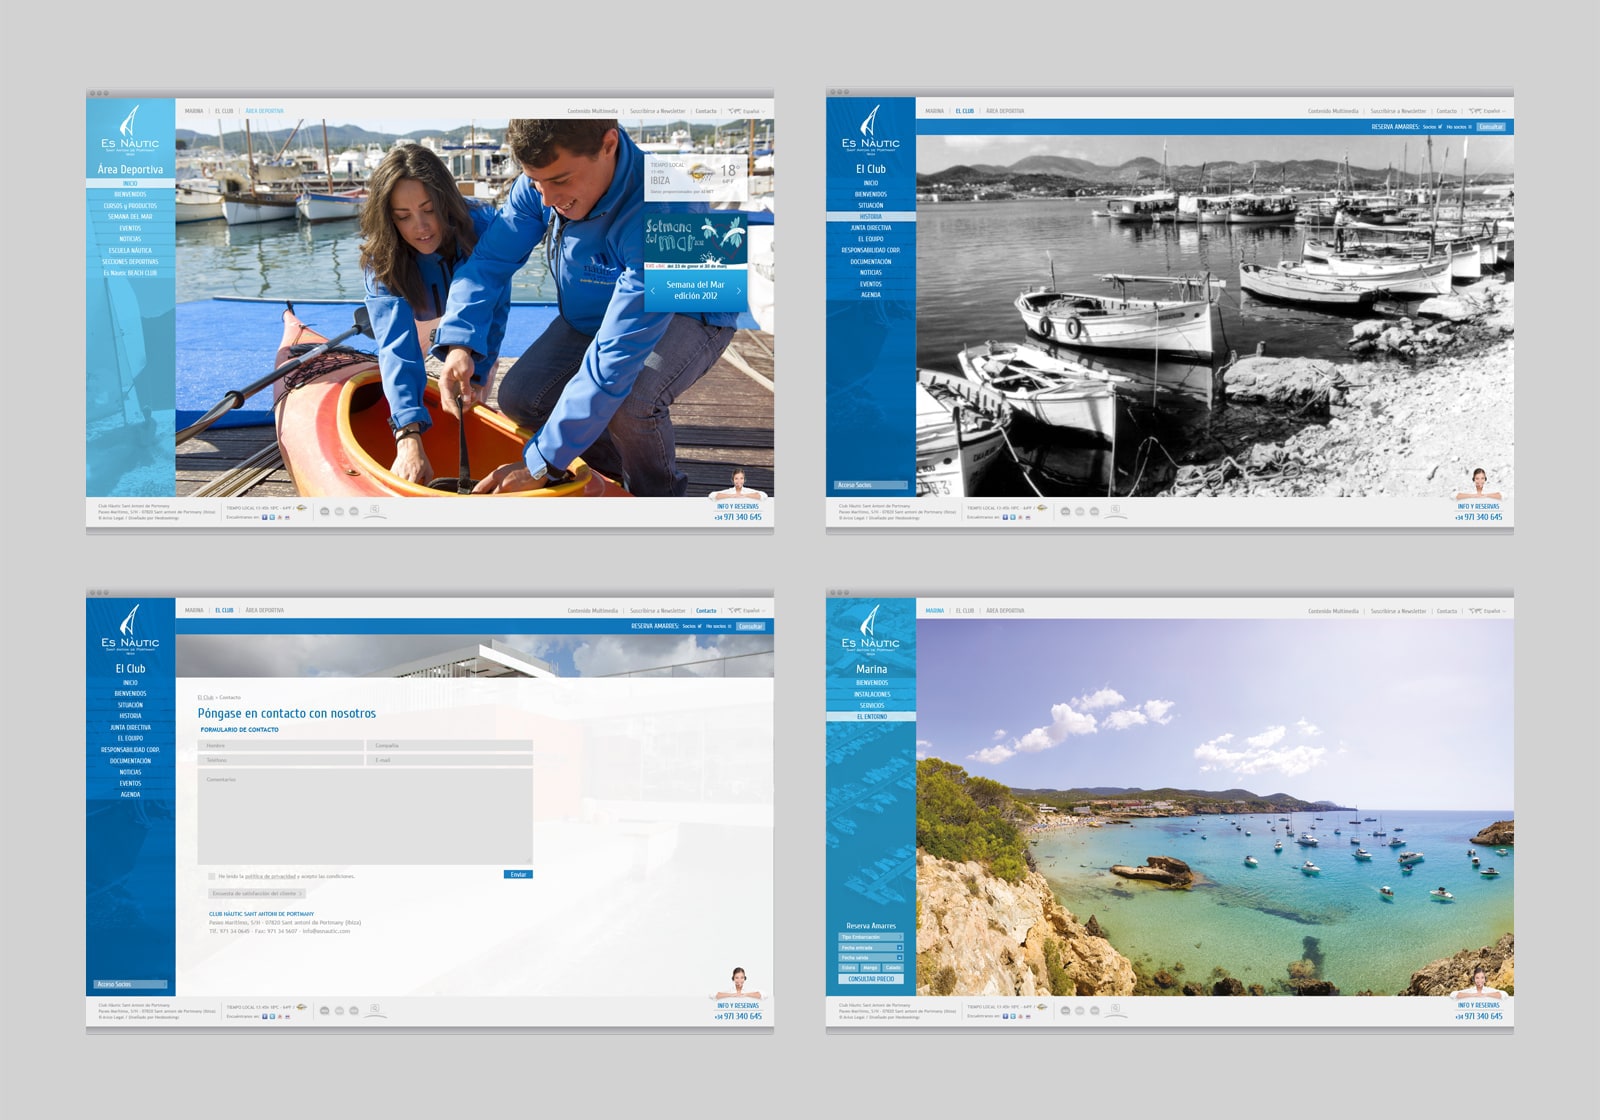Image resolution: width=1600 pixels, height=1120 pixels.
Task: Click Es Nàutic sail logo above Área Deportiva
Action: click(x=130, y=123)
